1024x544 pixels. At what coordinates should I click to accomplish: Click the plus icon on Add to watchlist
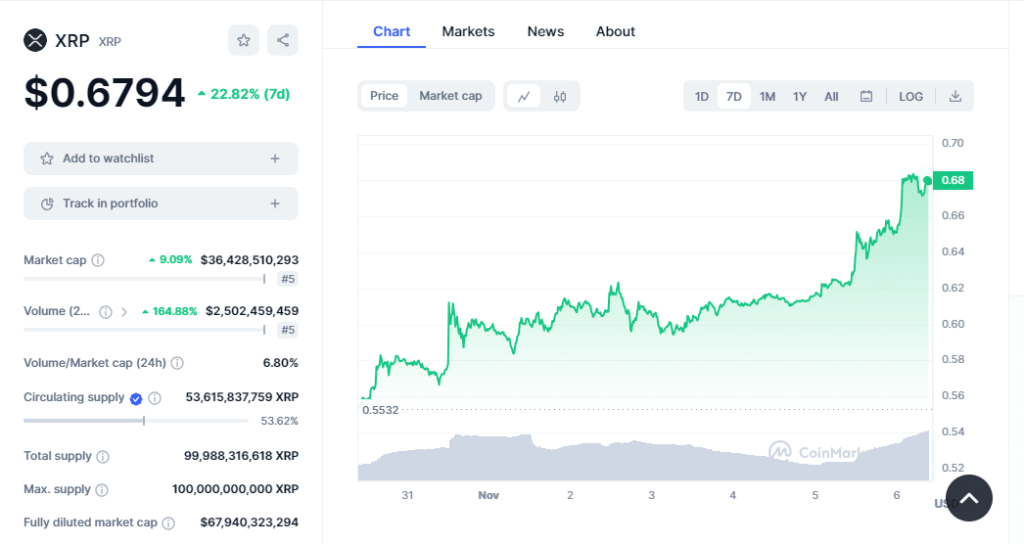tap(275, 159)
